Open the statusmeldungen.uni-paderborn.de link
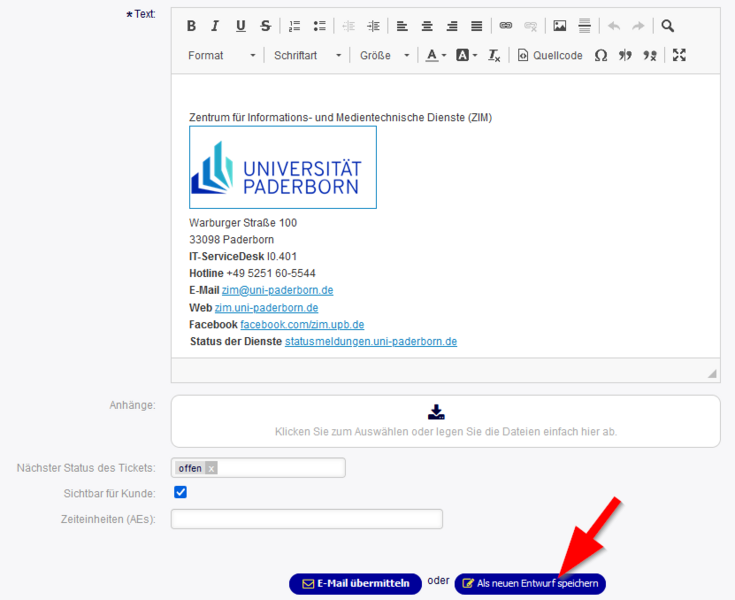Screen dimensions: 735x600 point(371,341)
